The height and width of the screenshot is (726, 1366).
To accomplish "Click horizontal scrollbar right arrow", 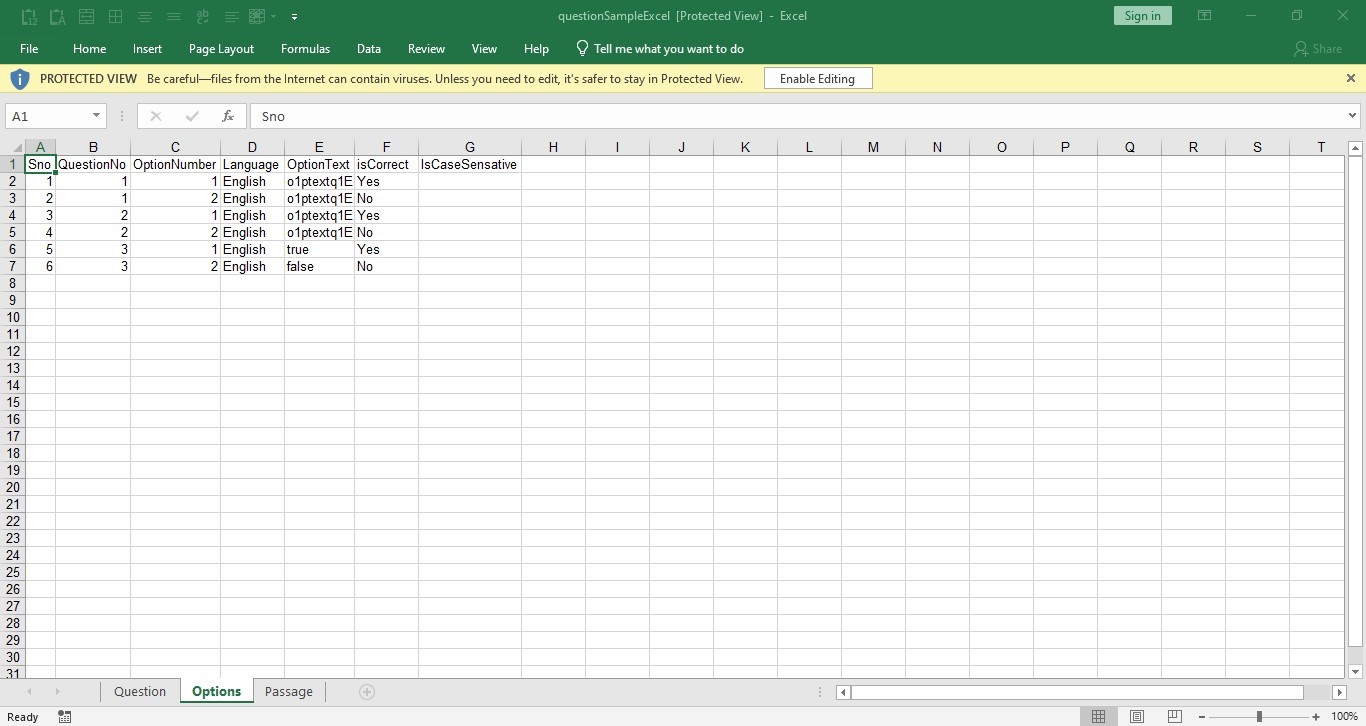I will [1339, 692].
